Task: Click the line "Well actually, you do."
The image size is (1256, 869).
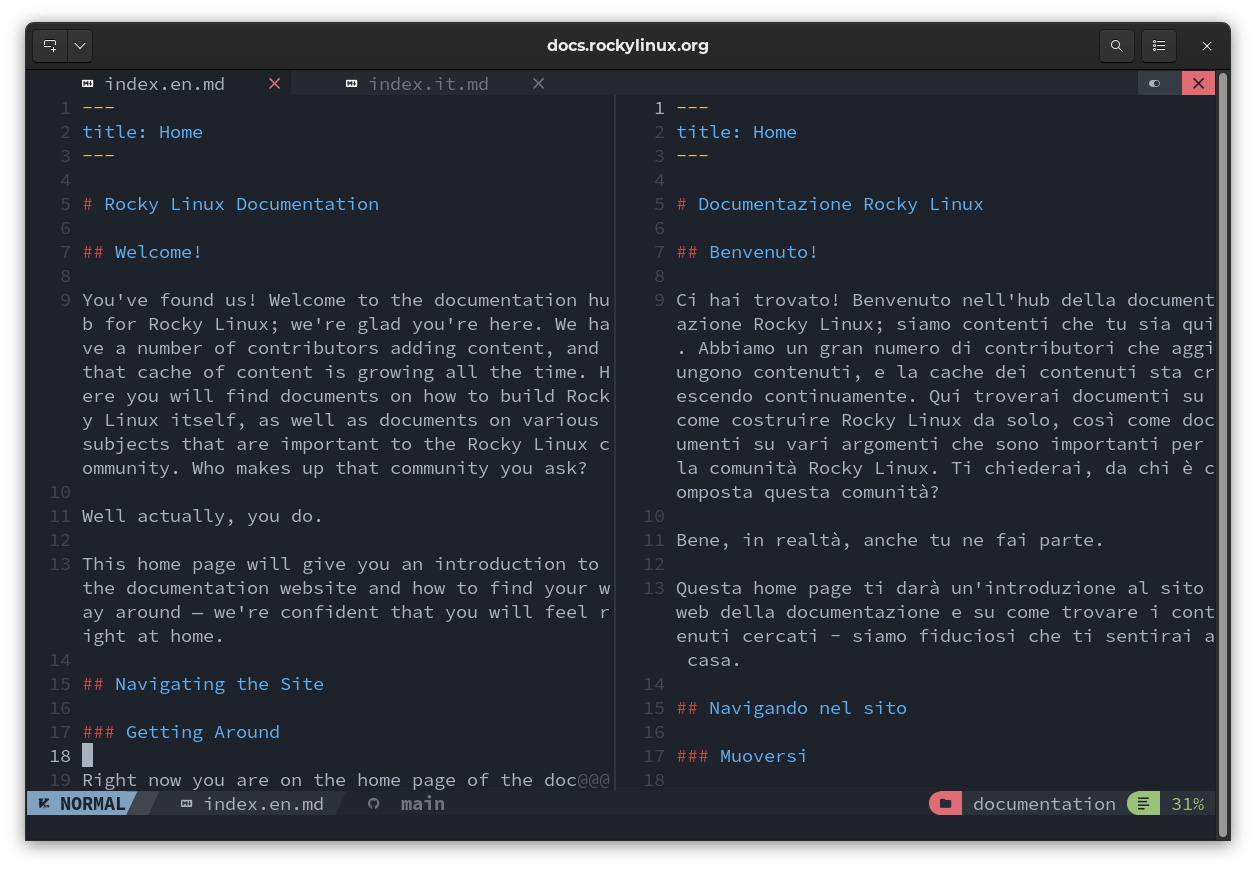Action: click(x=203, y=516)
